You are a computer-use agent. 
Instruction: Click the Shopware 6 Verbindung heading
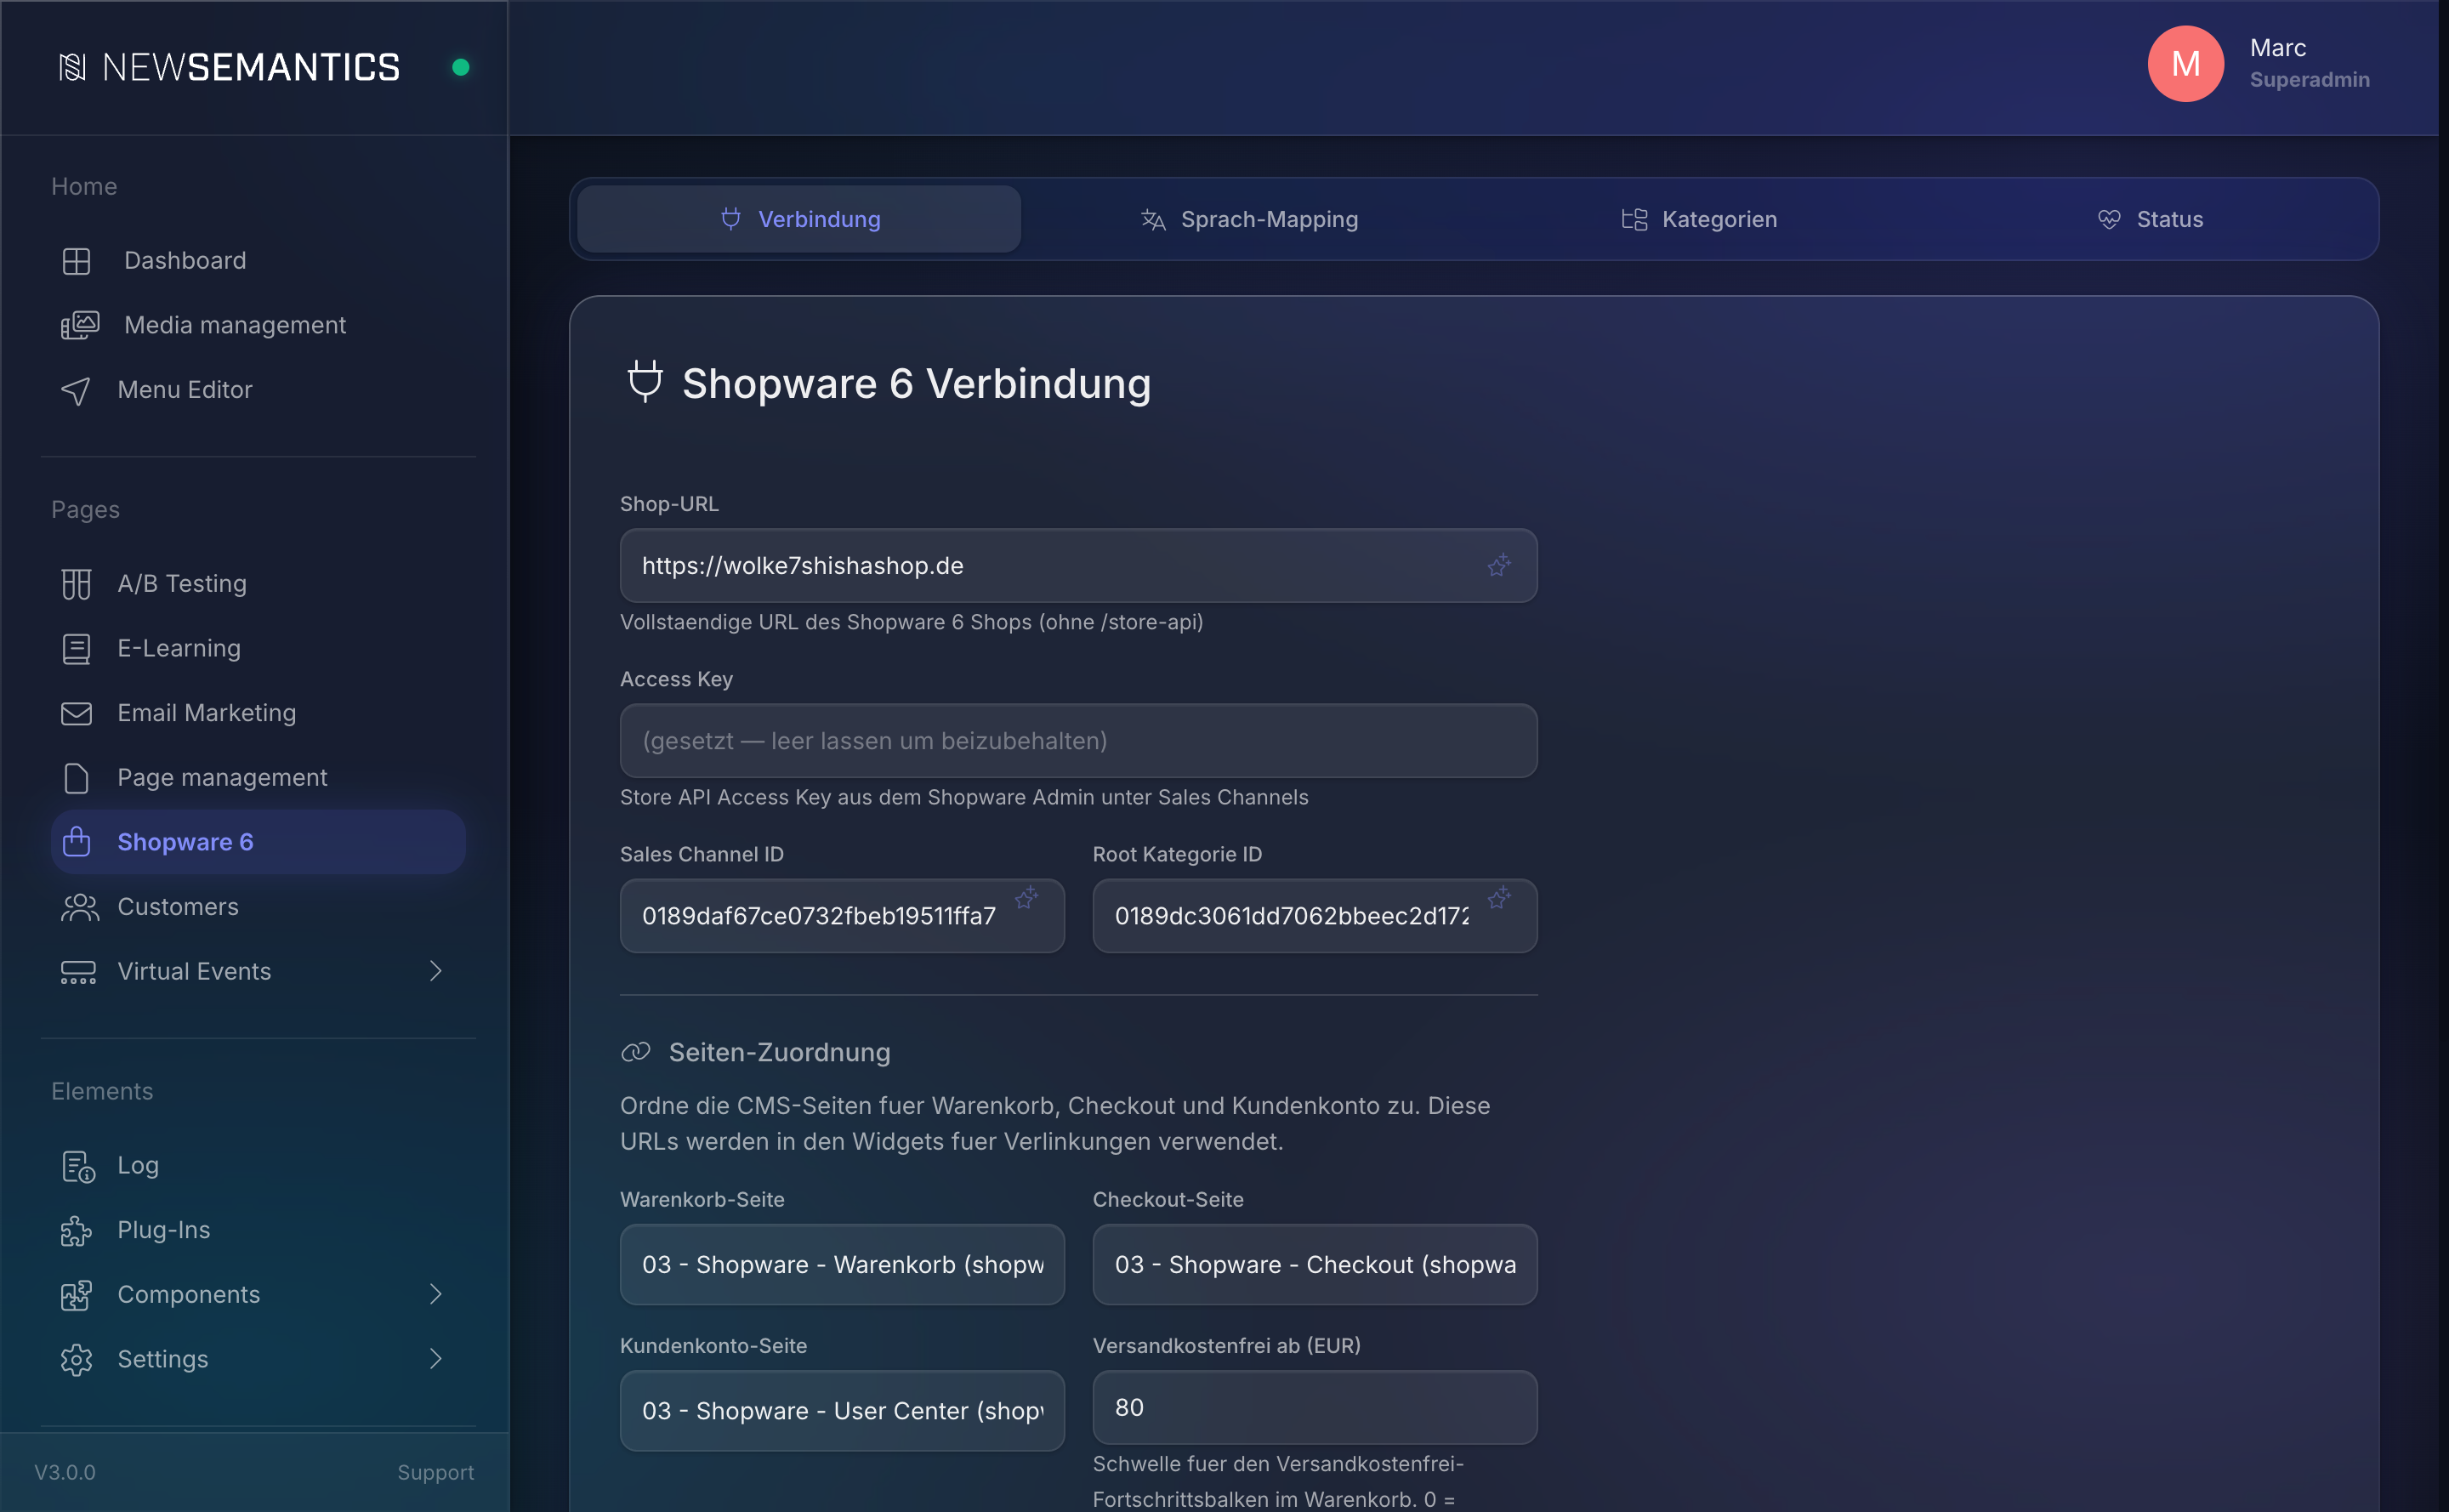tap(916, 384)
